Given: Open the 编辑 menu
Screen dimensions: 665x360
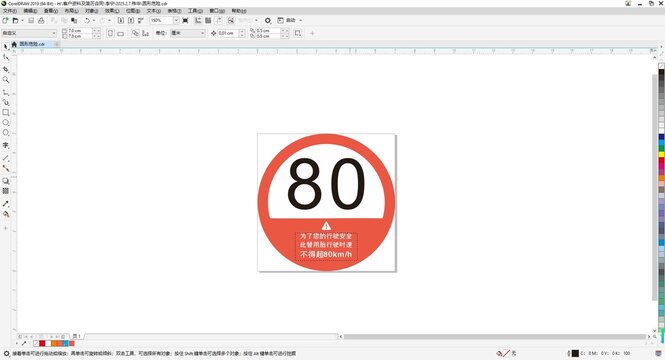Looking at the screenshot, I should point(30,11).
